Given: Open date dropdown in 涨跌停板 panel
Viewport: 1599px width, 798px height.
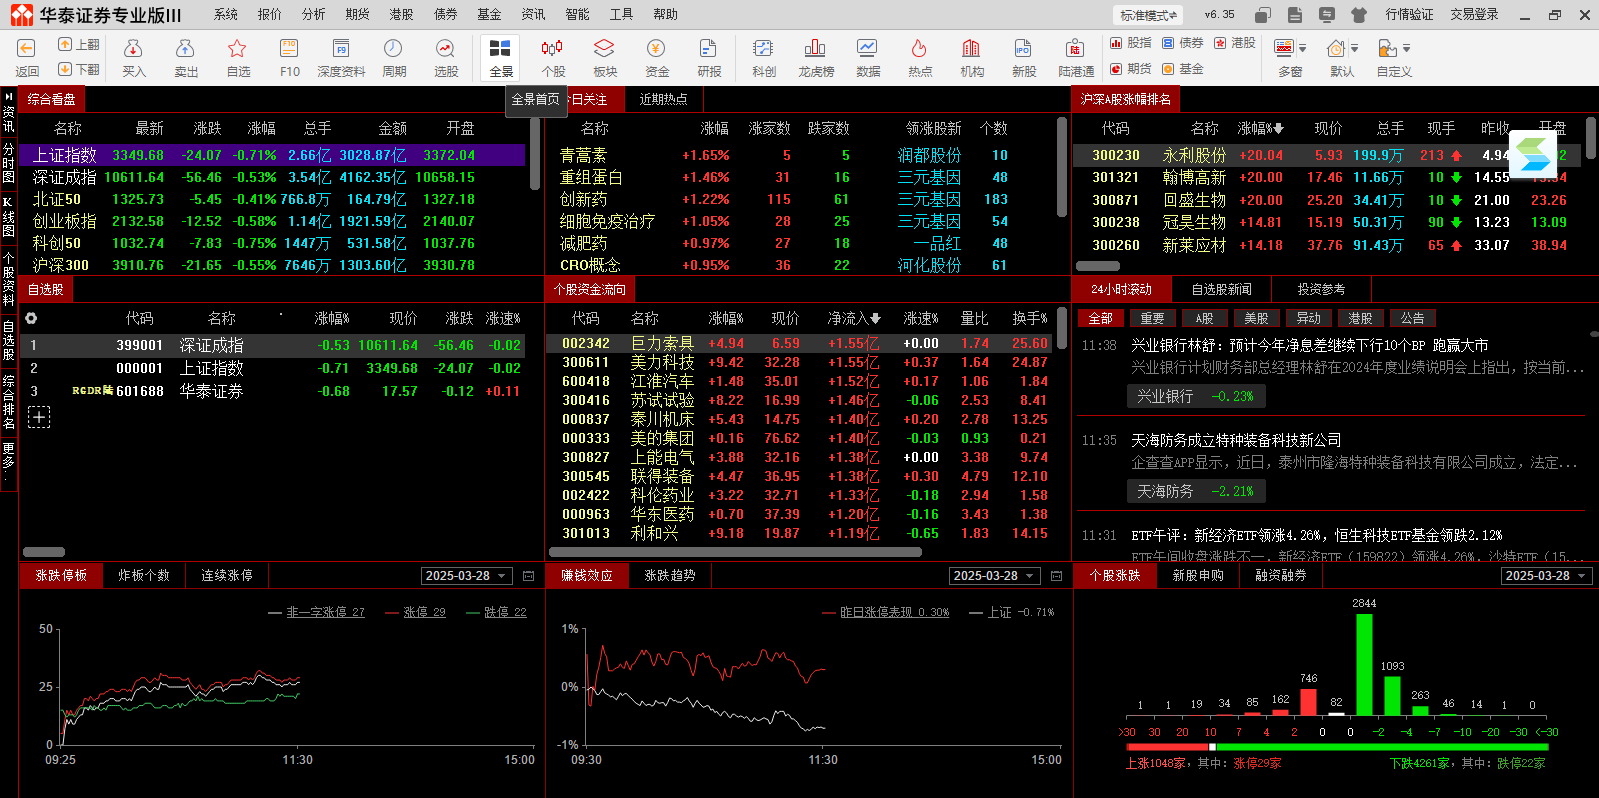Looking at the screenshot, I should tap(502, 576).
